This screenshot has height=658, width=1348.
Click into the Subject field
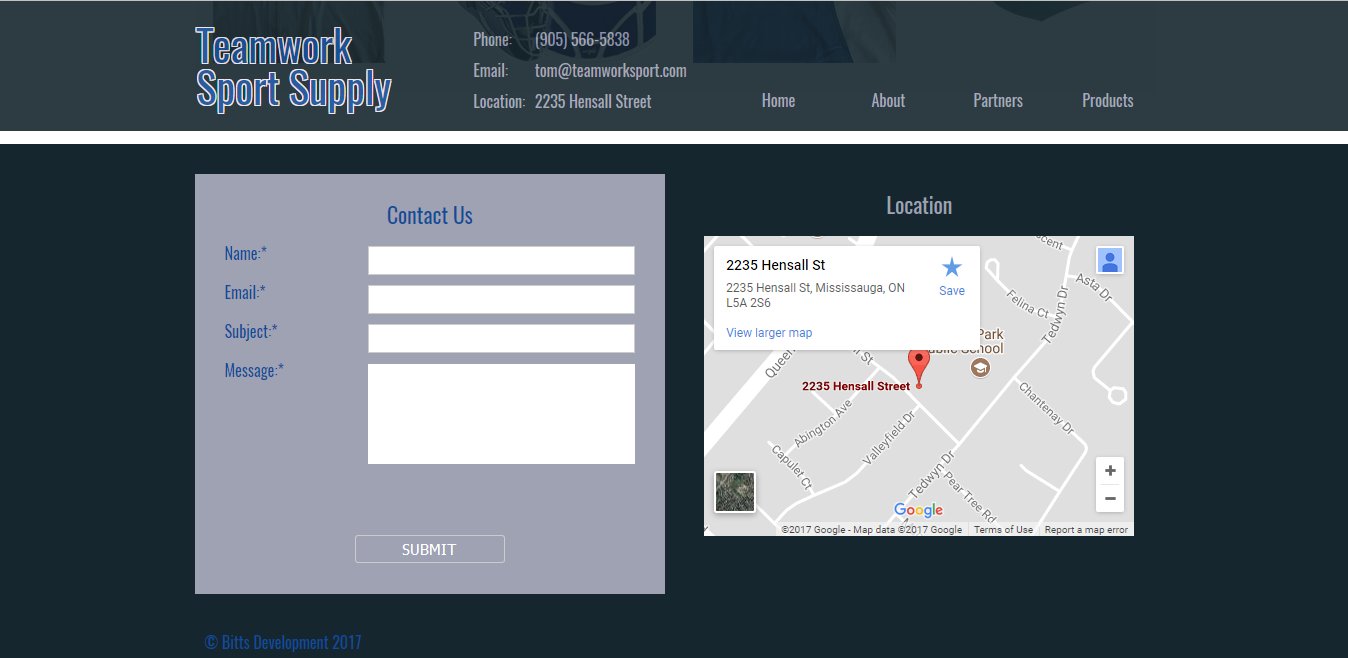pos(501,338)
